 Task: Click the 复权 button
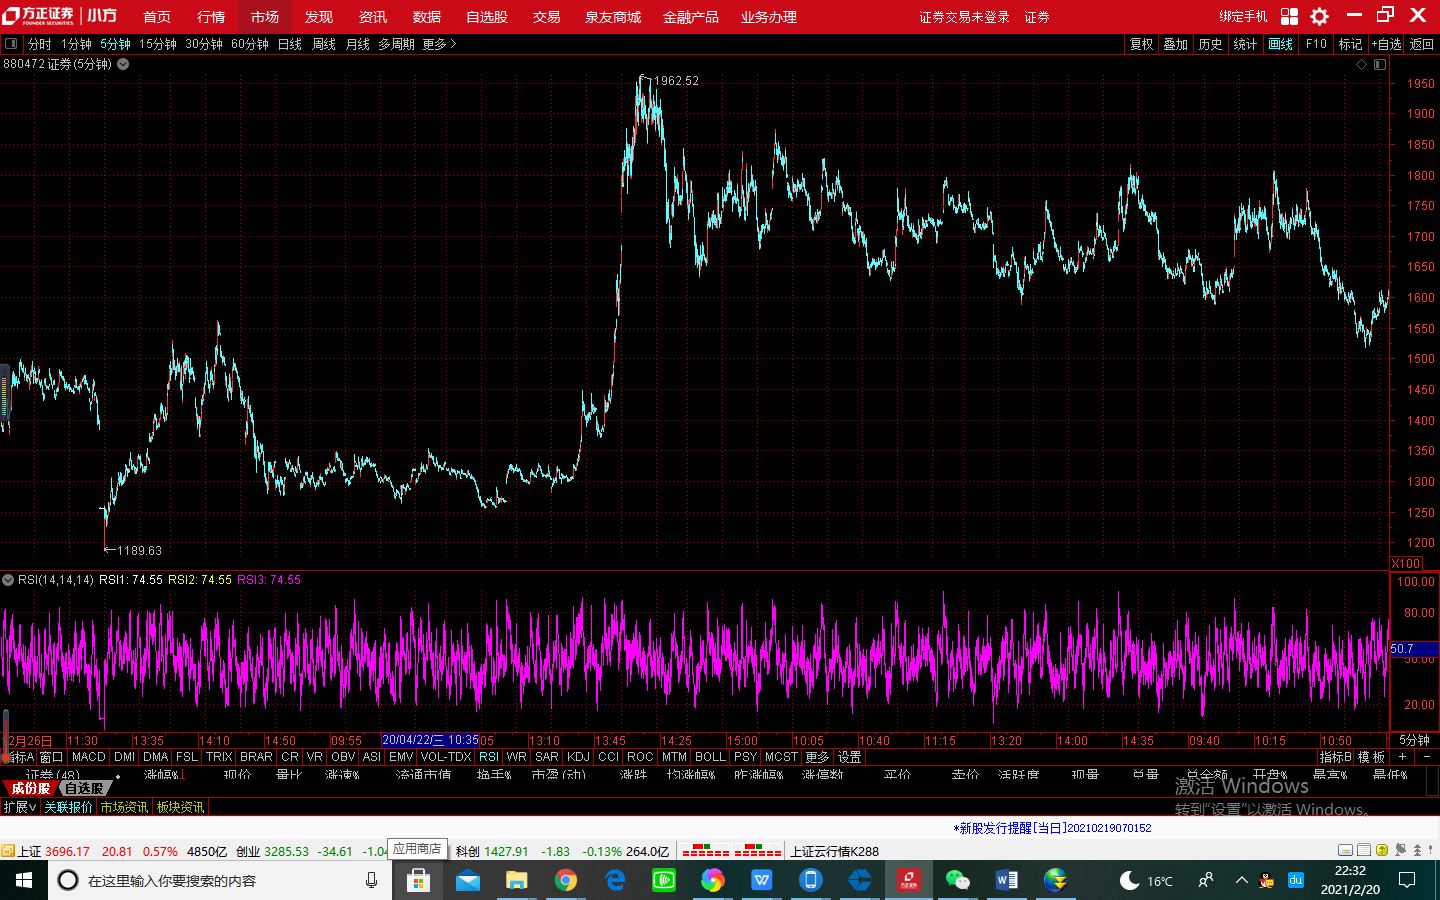(1142, 44)
